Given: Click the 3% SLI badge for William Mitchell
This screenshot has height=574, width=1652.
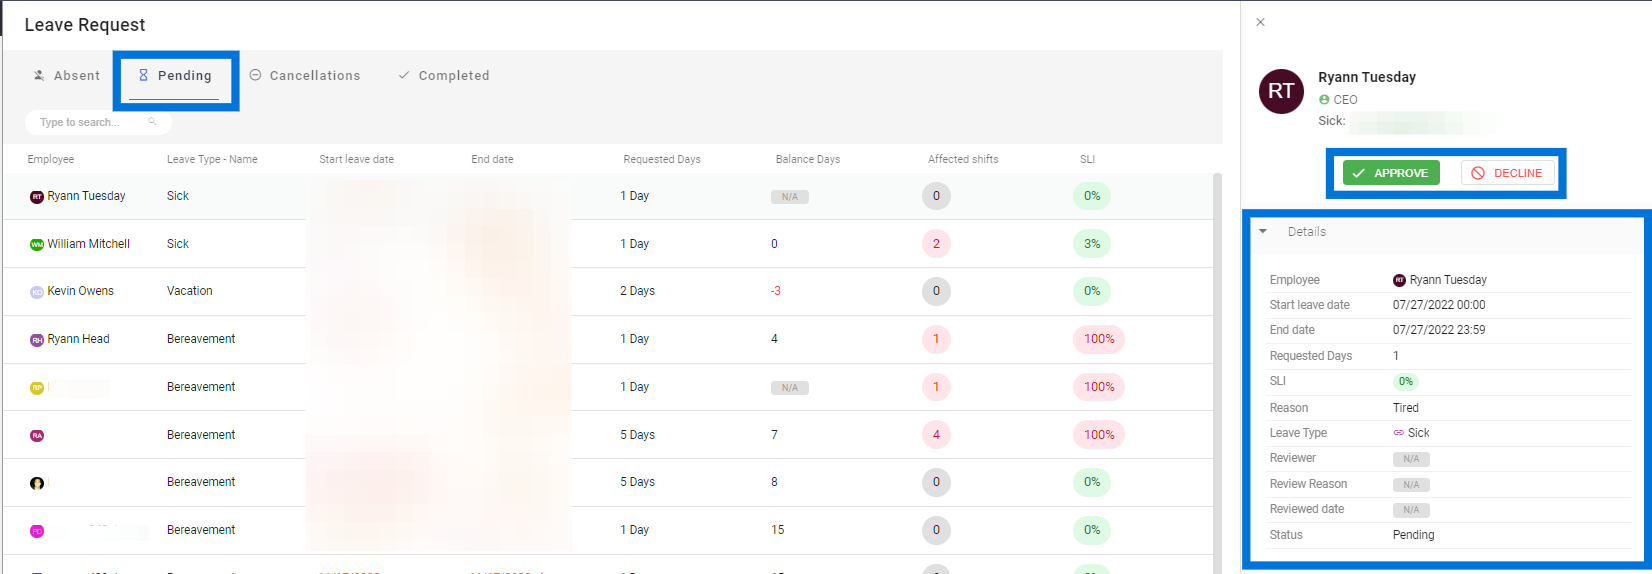Looking at the screenshot, I should coord(1092,244).
